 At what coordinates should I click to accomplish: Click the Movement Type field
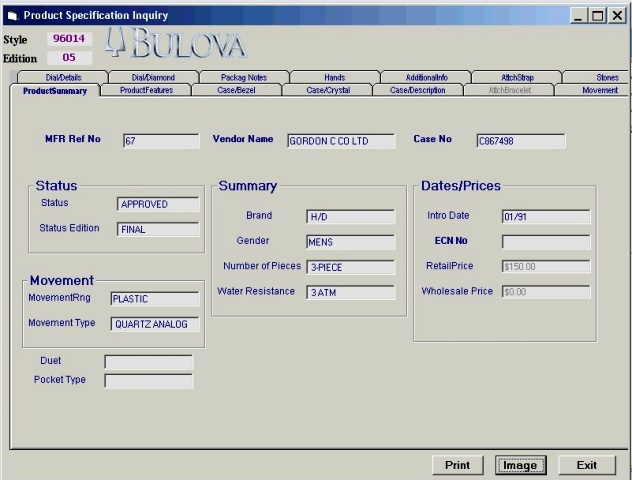pyautogui.click(x=155, y=324)
